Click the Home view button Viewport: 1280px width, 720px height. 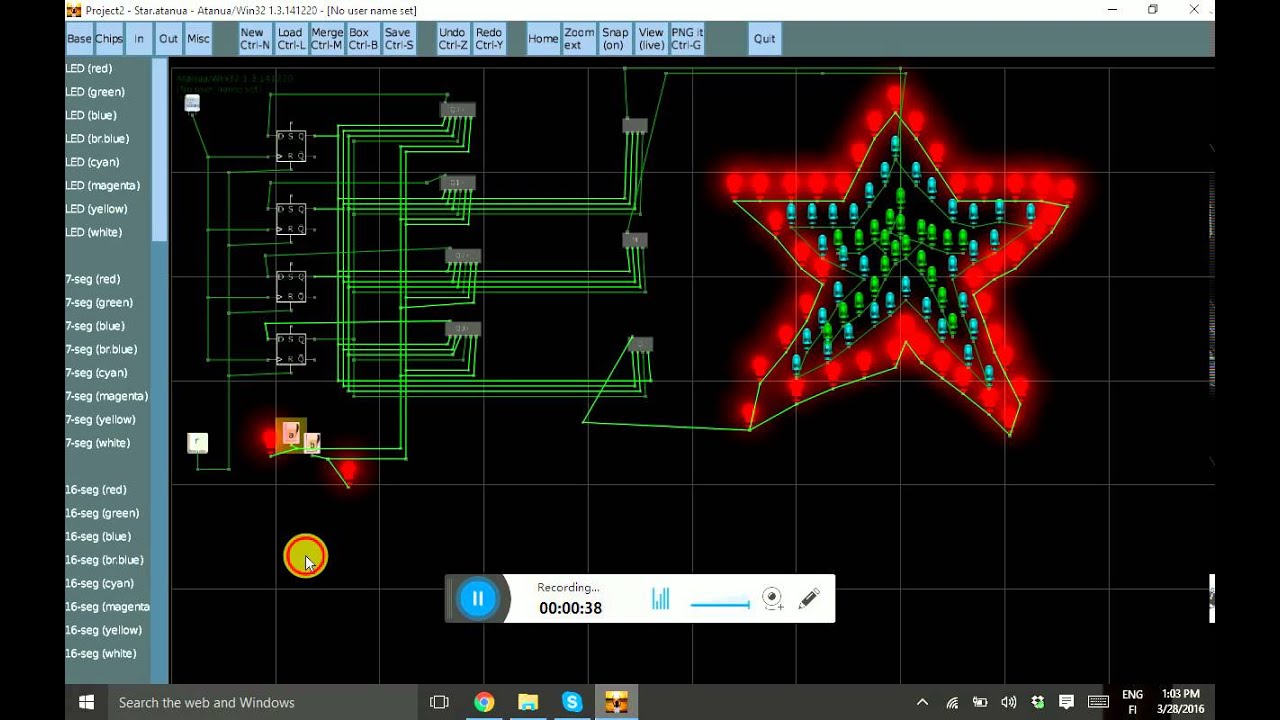tap(543, 39)
